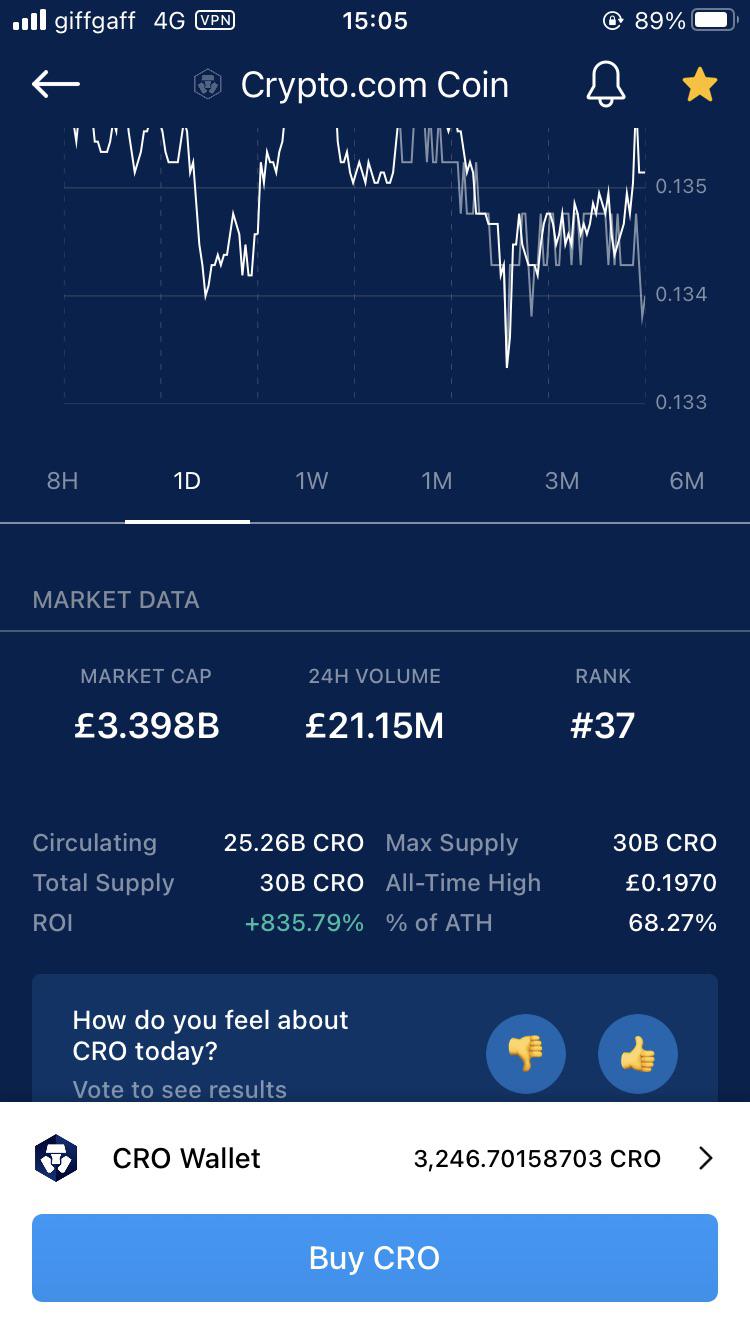This screenshot has width=750, height=1334.
Task: Show the 6M chart range
Action: tap(687, 481)
